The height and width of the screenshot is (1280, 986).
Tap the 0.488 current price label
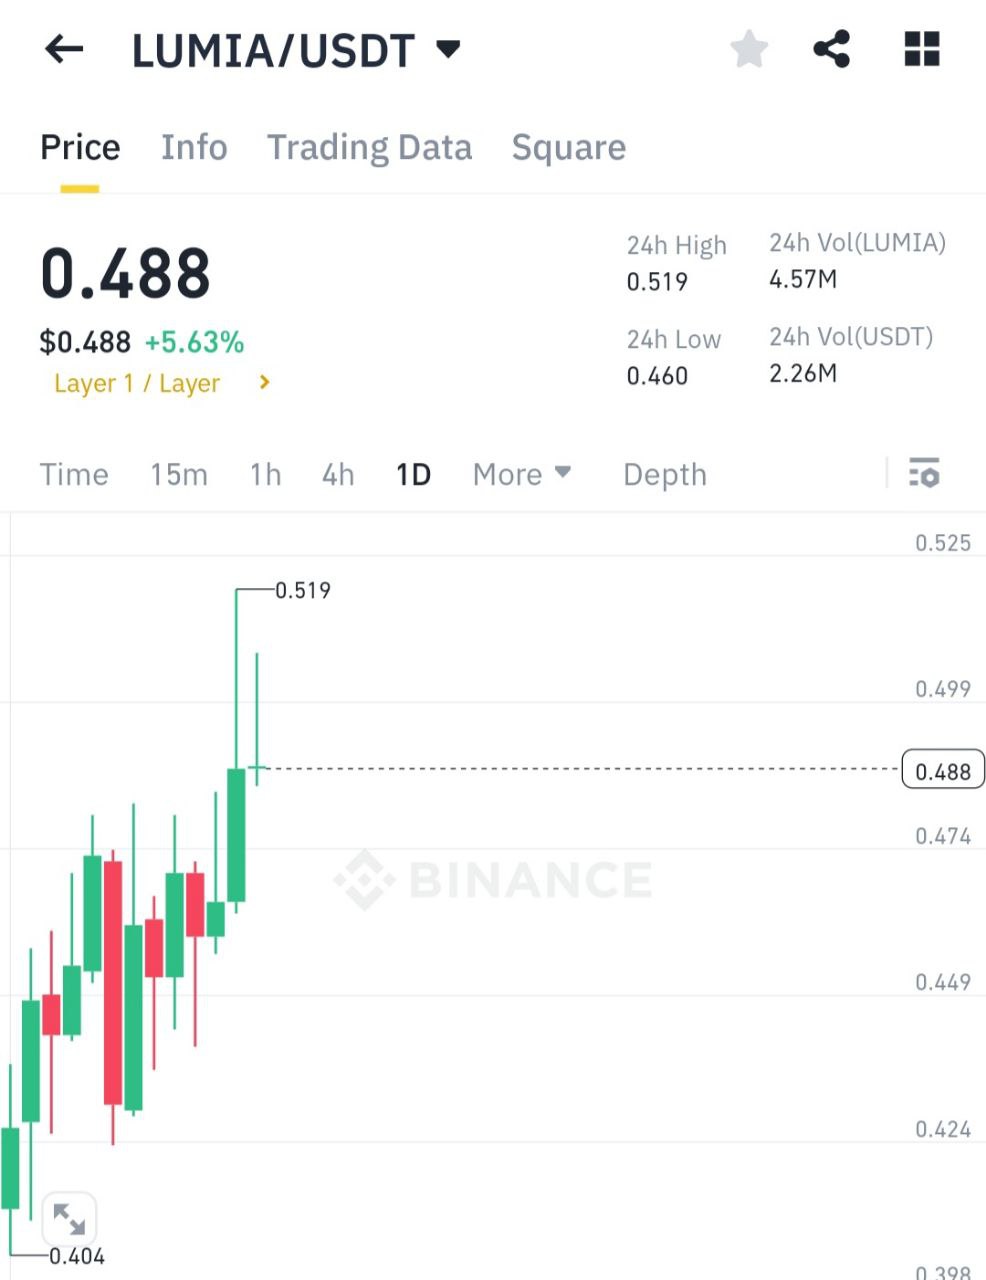[x=943, y=771]
